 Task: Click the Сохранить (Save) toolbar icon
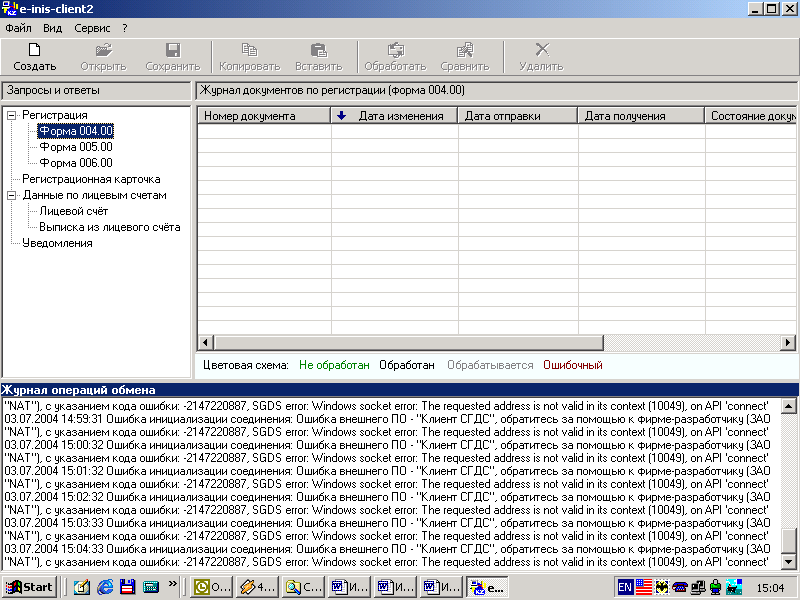(x=172, y=50)
